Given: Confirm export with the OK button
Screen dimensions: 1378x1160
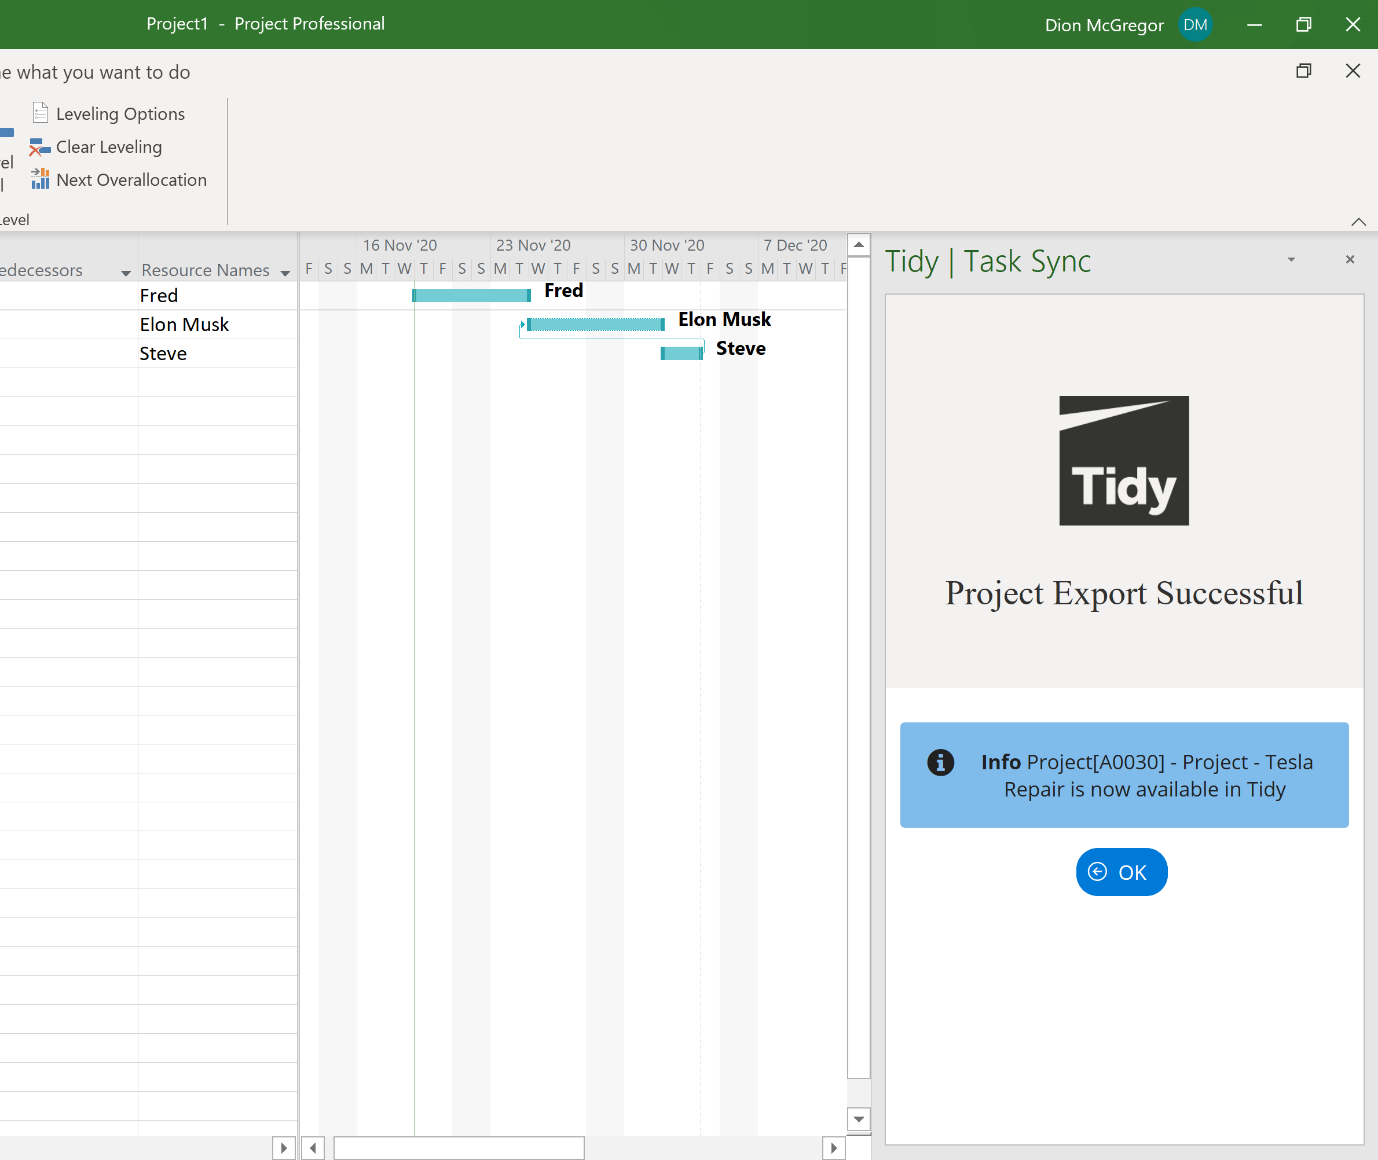Looking at the screenshot, I should point(1121,872).
